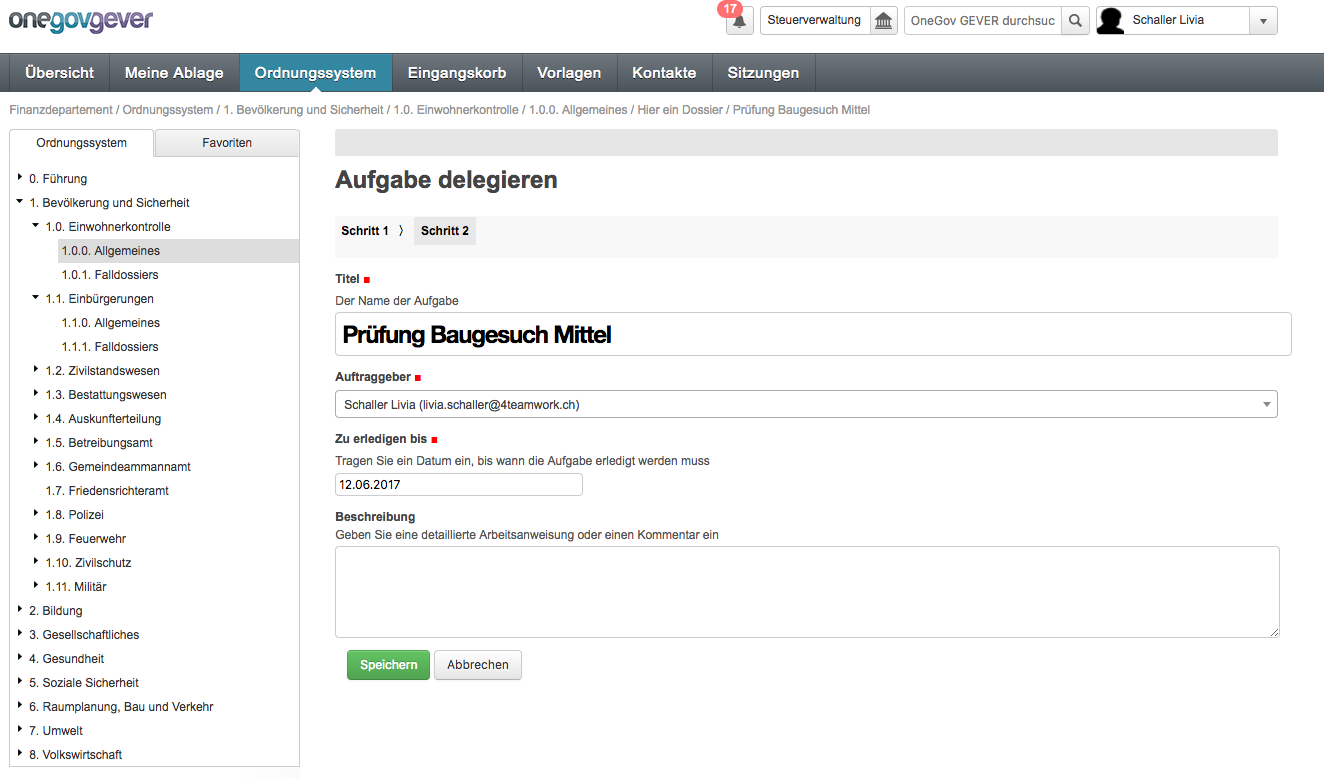Screen dimensions: 1324x781
Task: Expand the 1.6. Gemeindeammannamt node
Action: pos(36,466)
